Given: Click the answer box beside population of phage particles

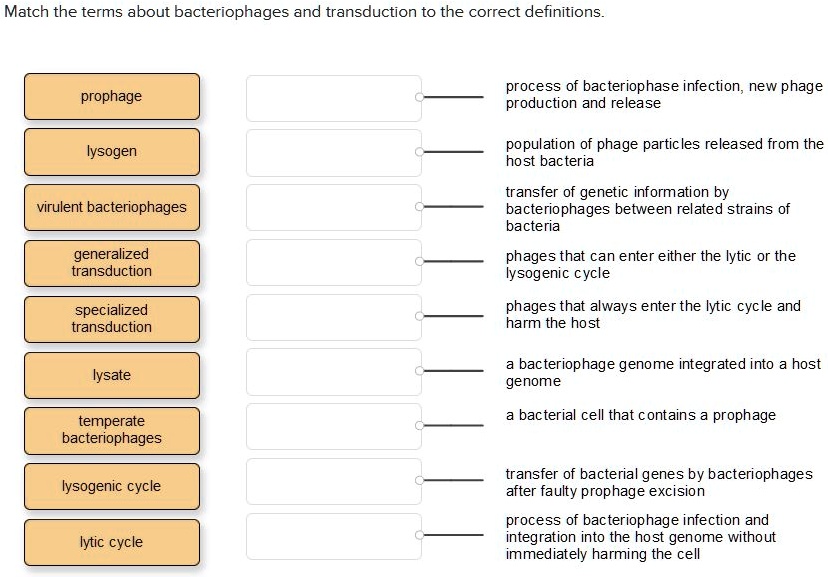Looking at the screenshot, I should pyautogui.click(x=333, y=152).
